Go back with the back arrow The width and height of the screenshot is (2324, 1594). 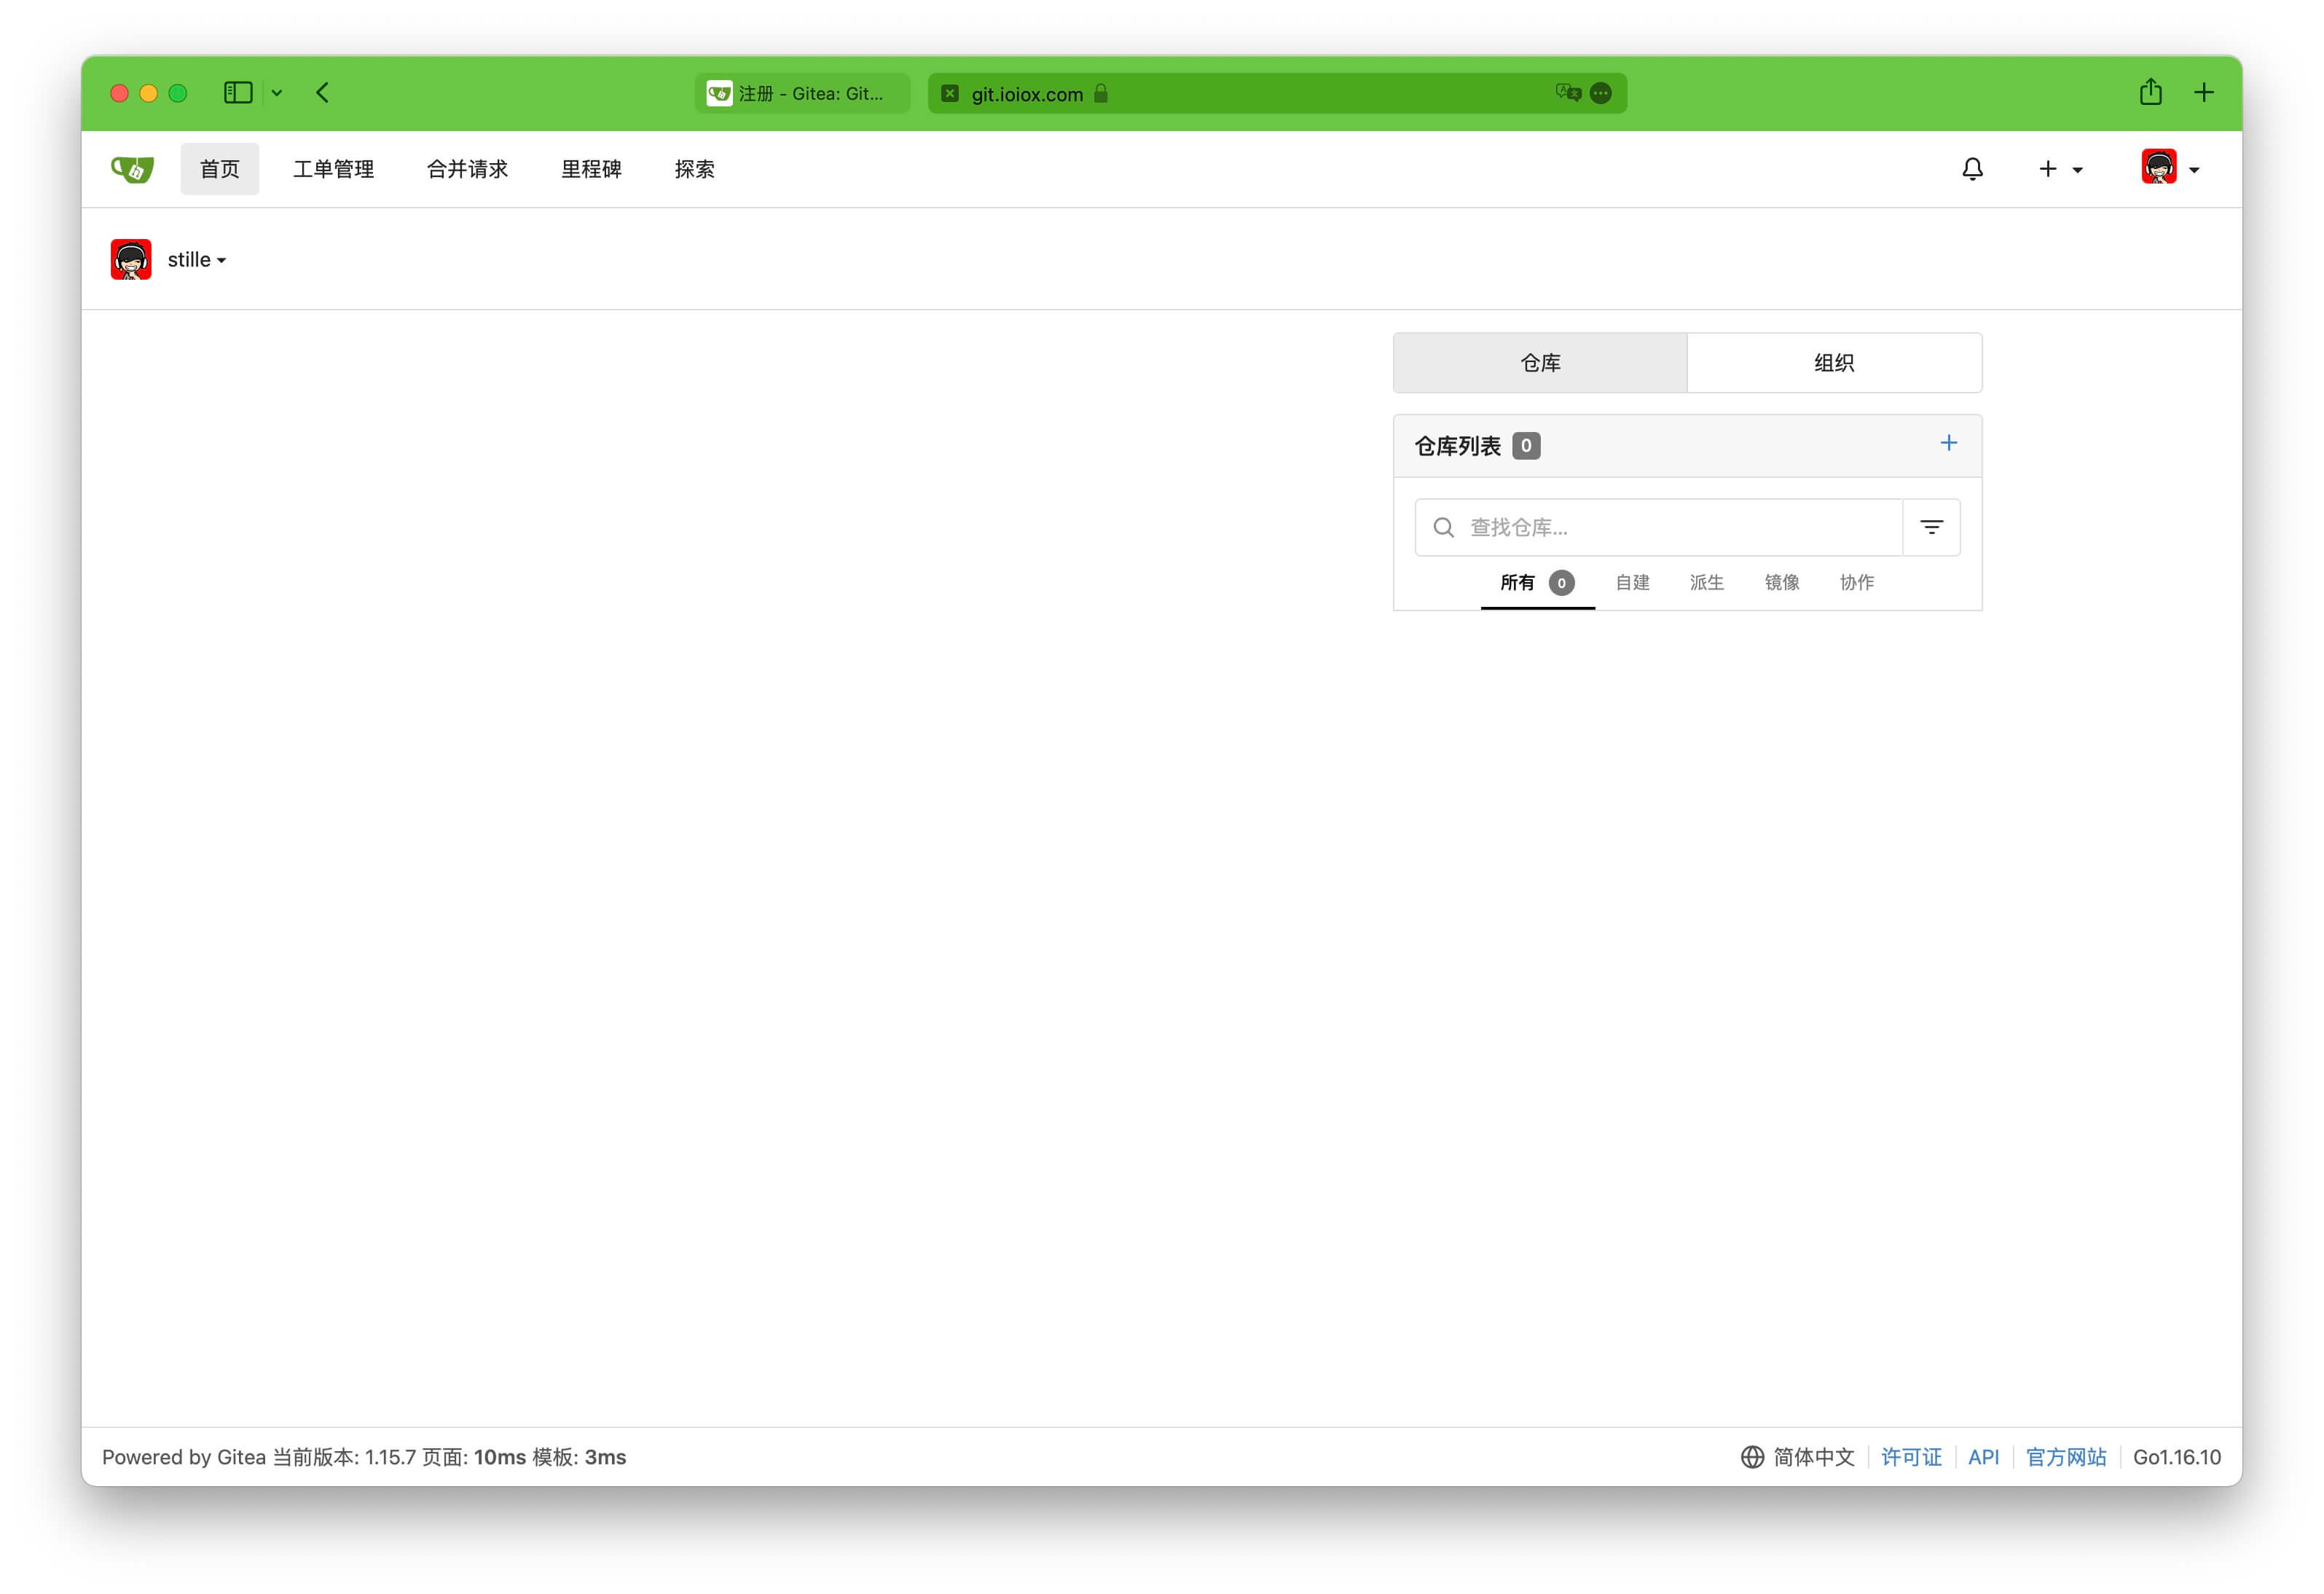tap(322, 93)
